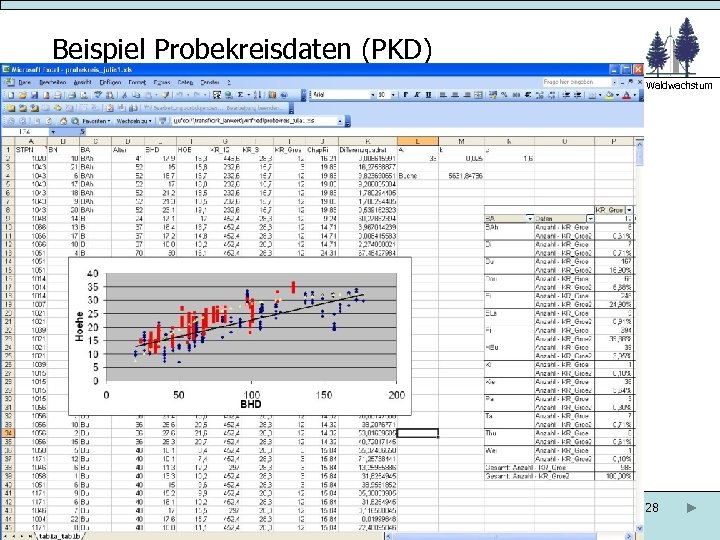Open the Wechseln zu dropdown
The width and height of the screenshot is (720, 540).
[x=134, y=121]
